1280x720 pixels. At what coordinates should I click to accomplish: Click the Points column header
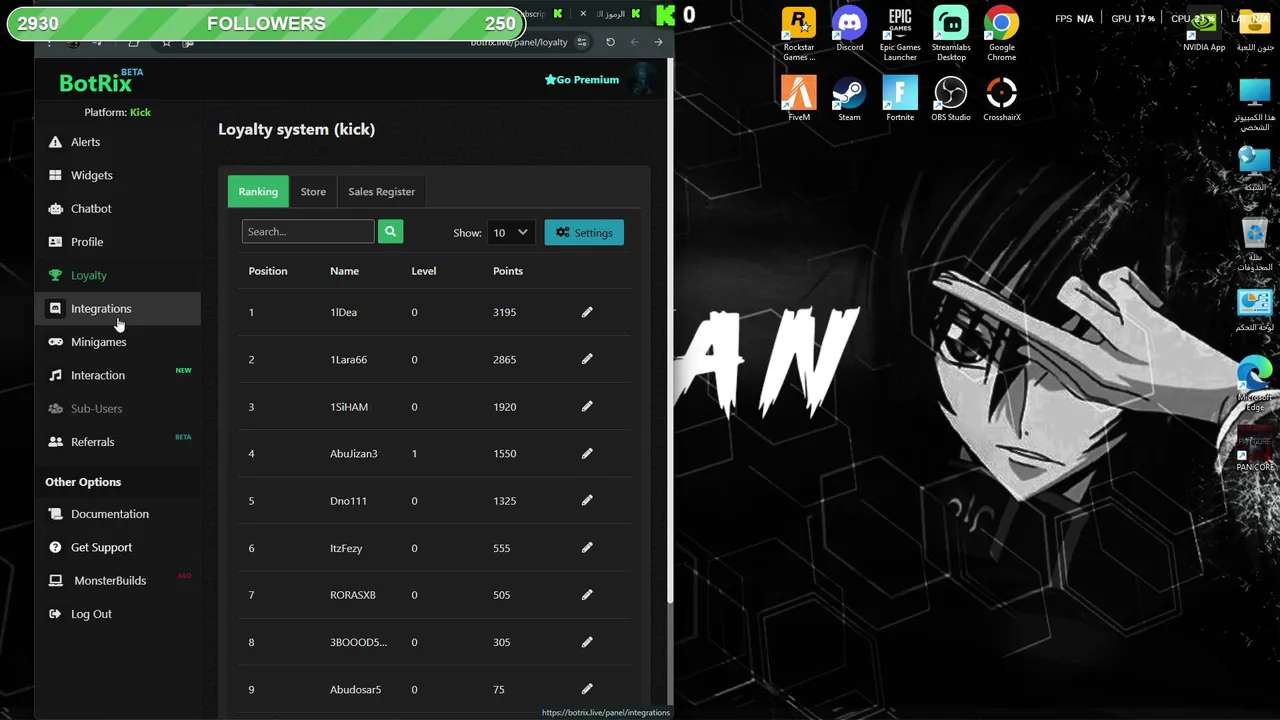pos(508,271)
